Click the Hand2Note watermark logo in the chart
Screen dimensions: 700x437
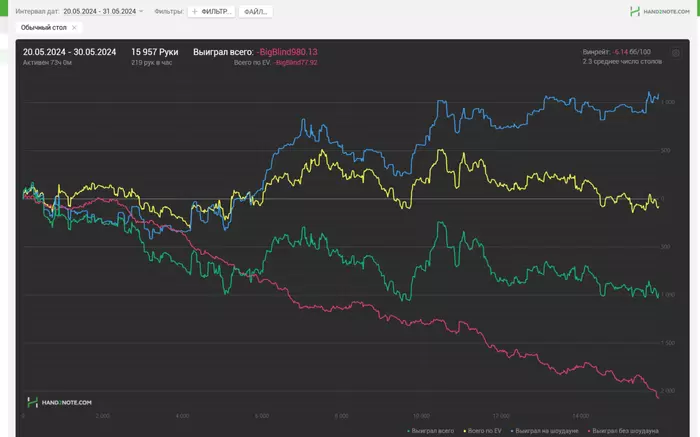click(x=60, y=402)
